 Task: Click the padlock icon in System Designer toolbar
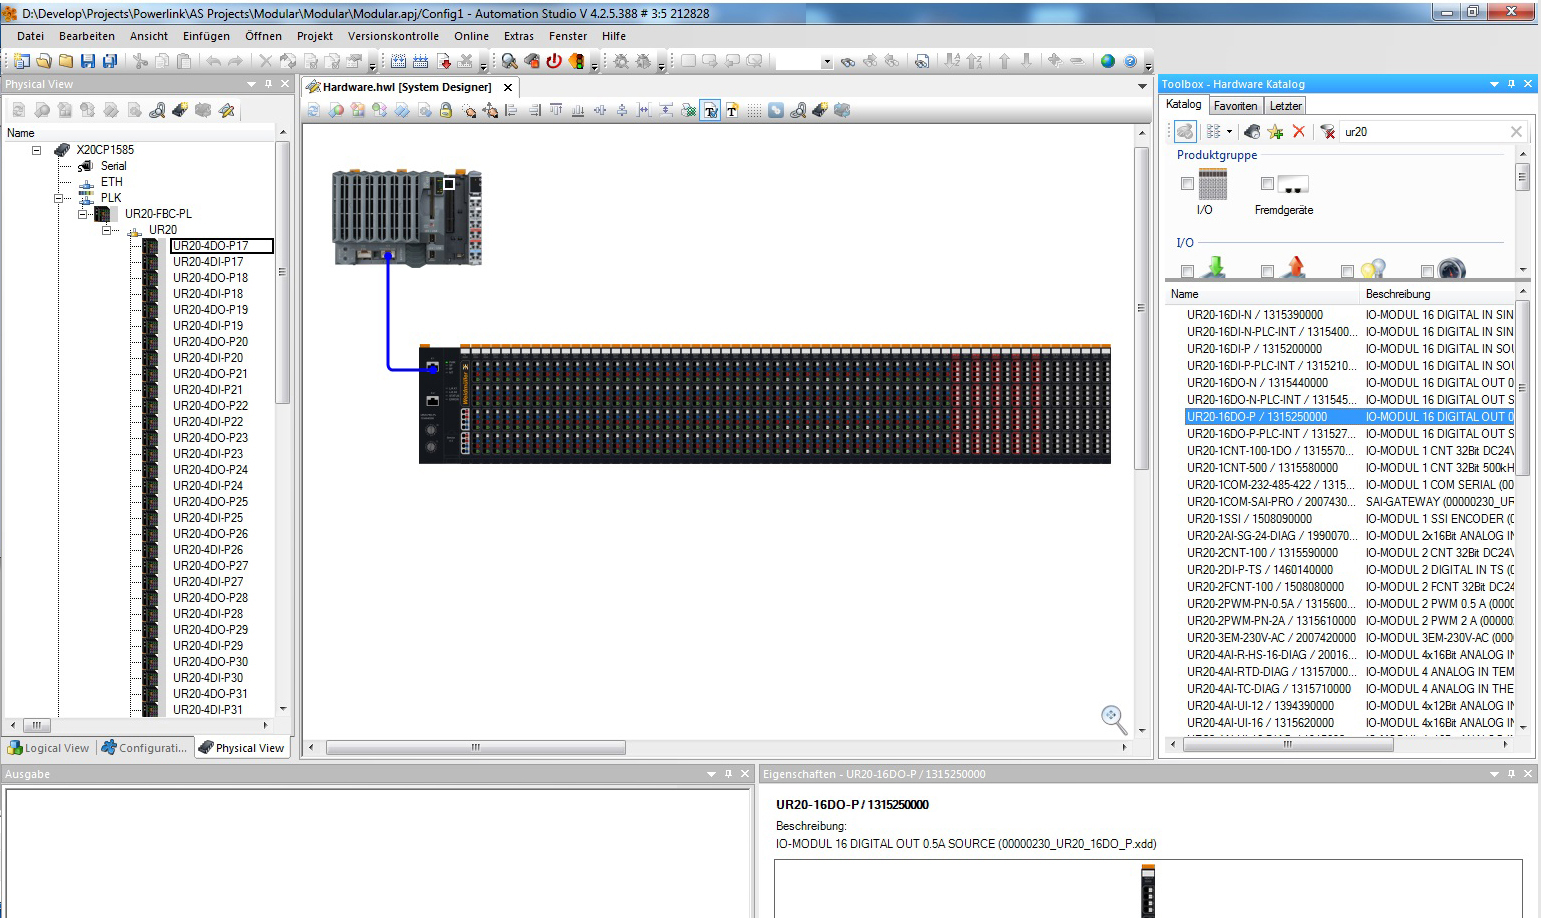click(446, 110)
